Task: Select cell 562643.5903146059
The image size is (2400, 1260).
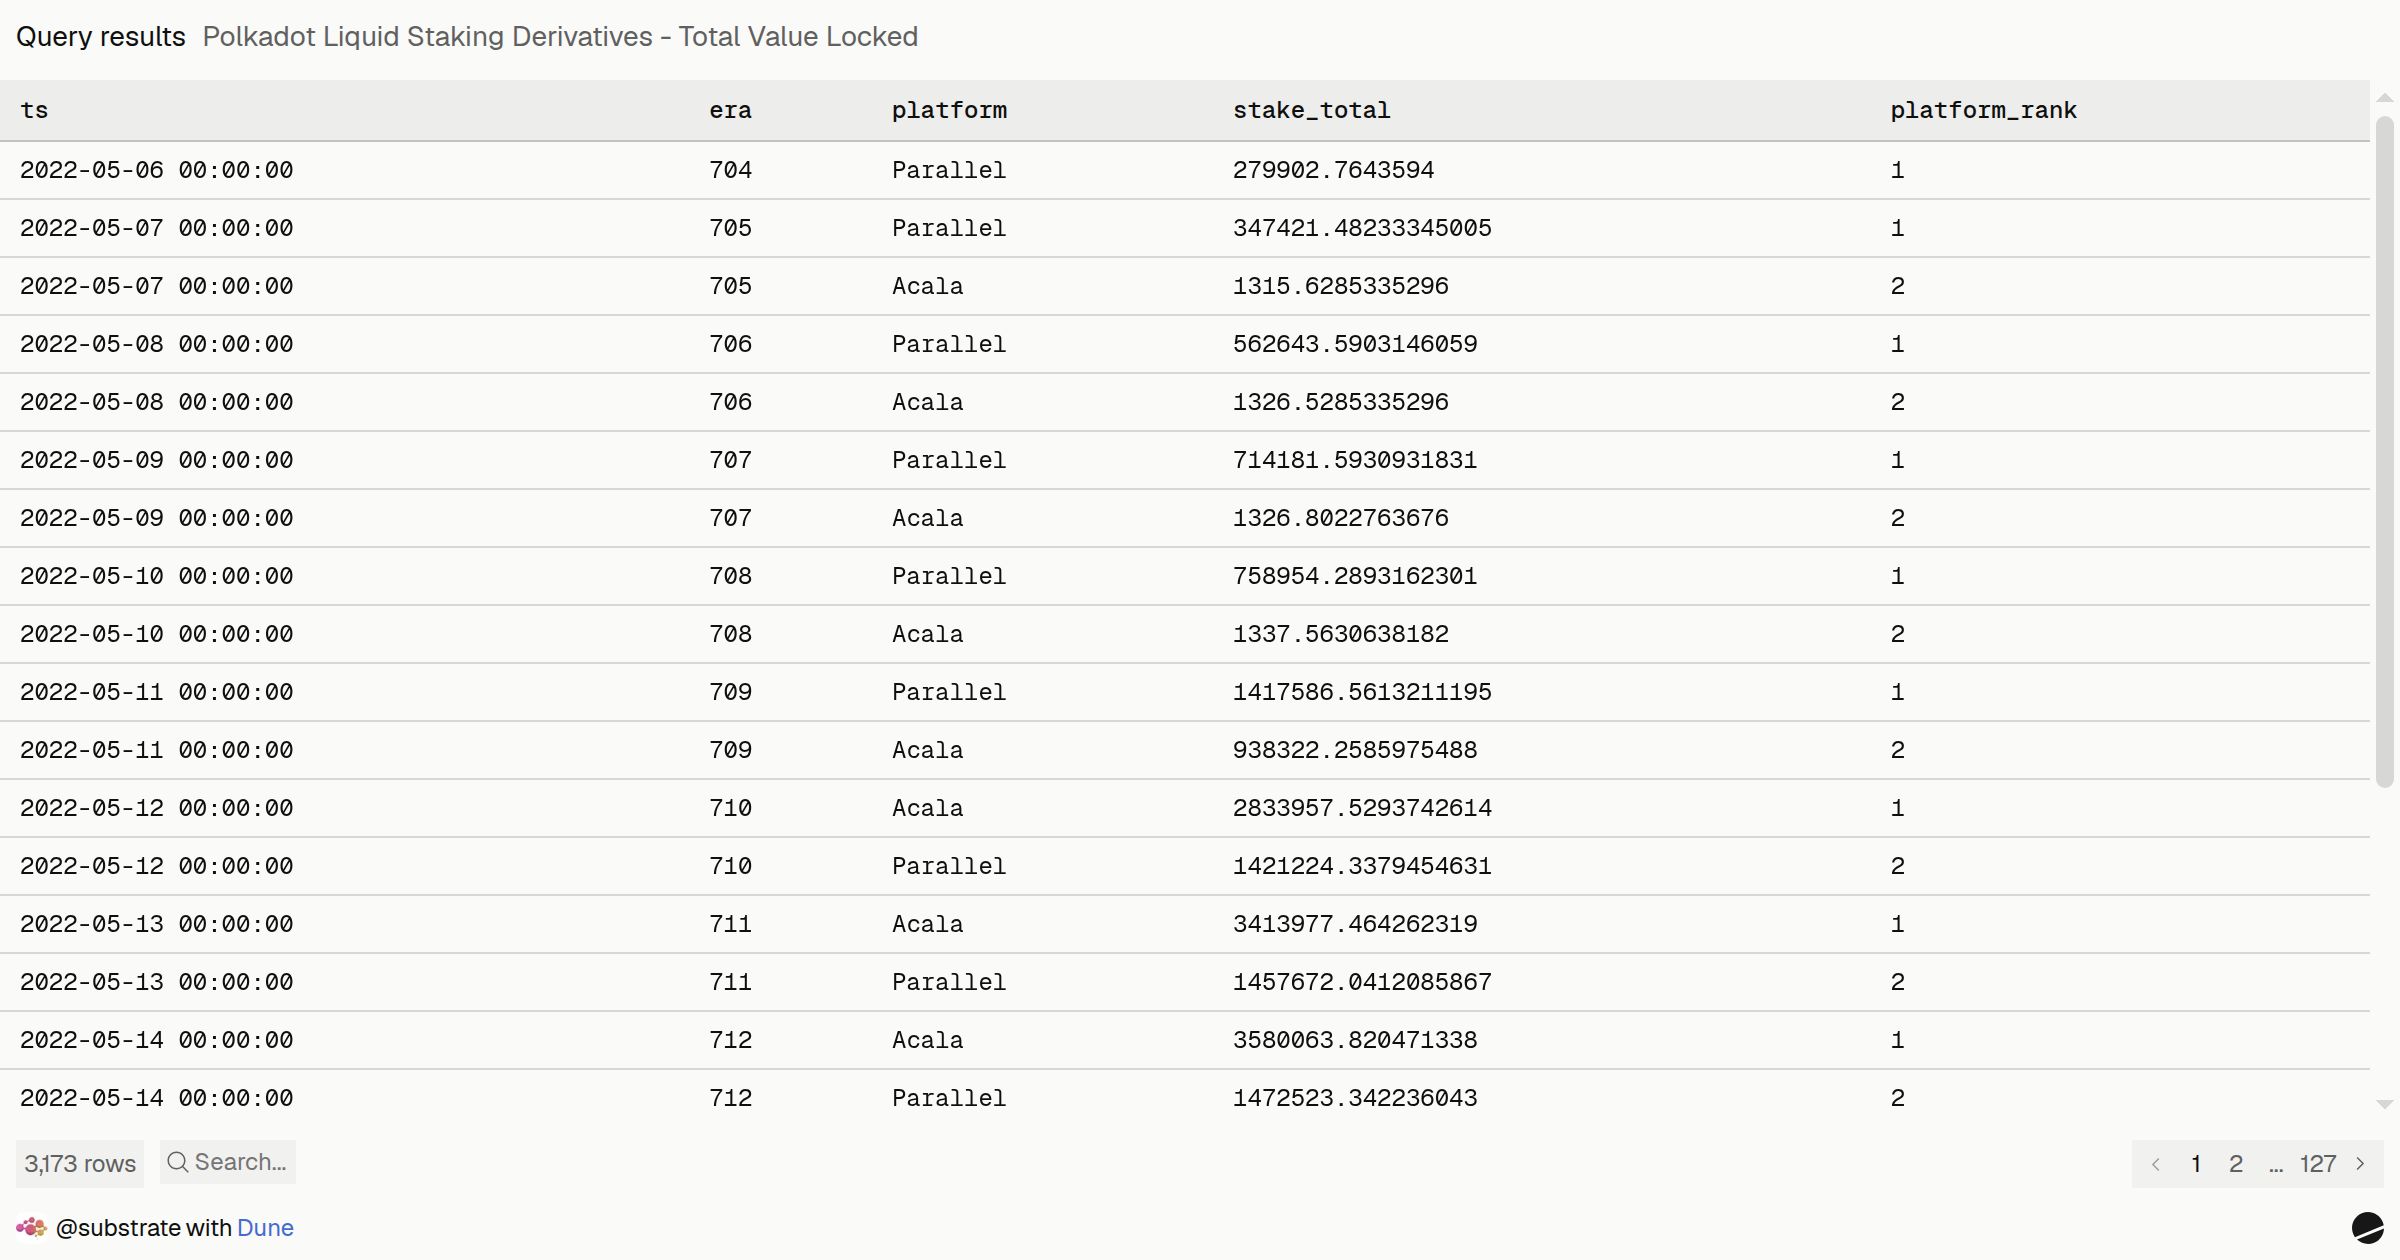Action: click(1355, 344)
